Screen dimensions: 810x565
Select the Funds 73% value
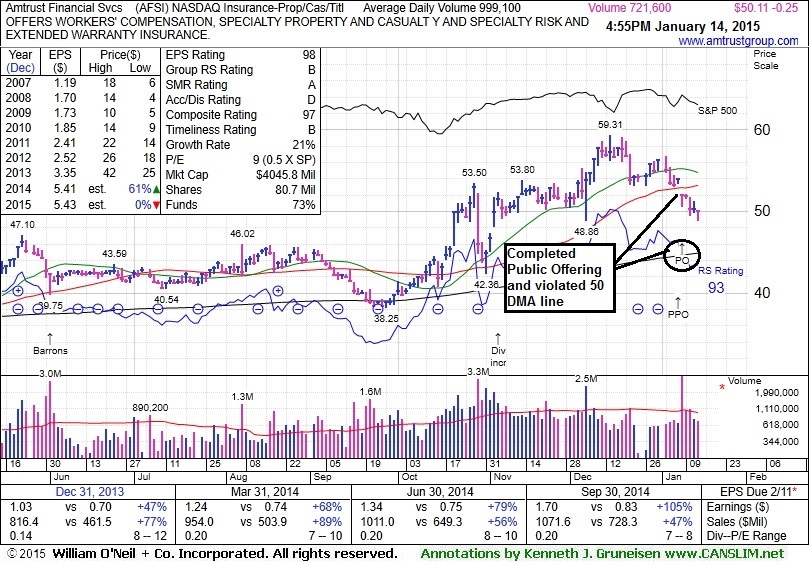tap(304, 205)
